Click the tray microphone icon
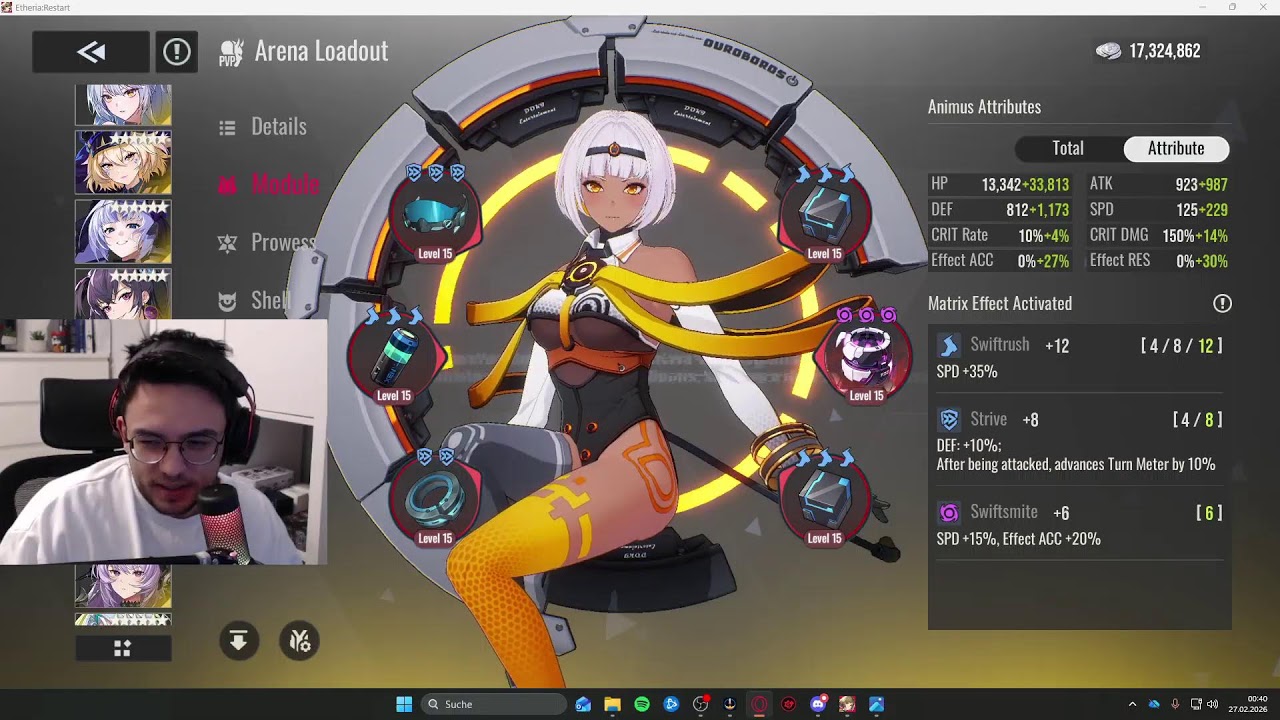 coord(1175,704)
